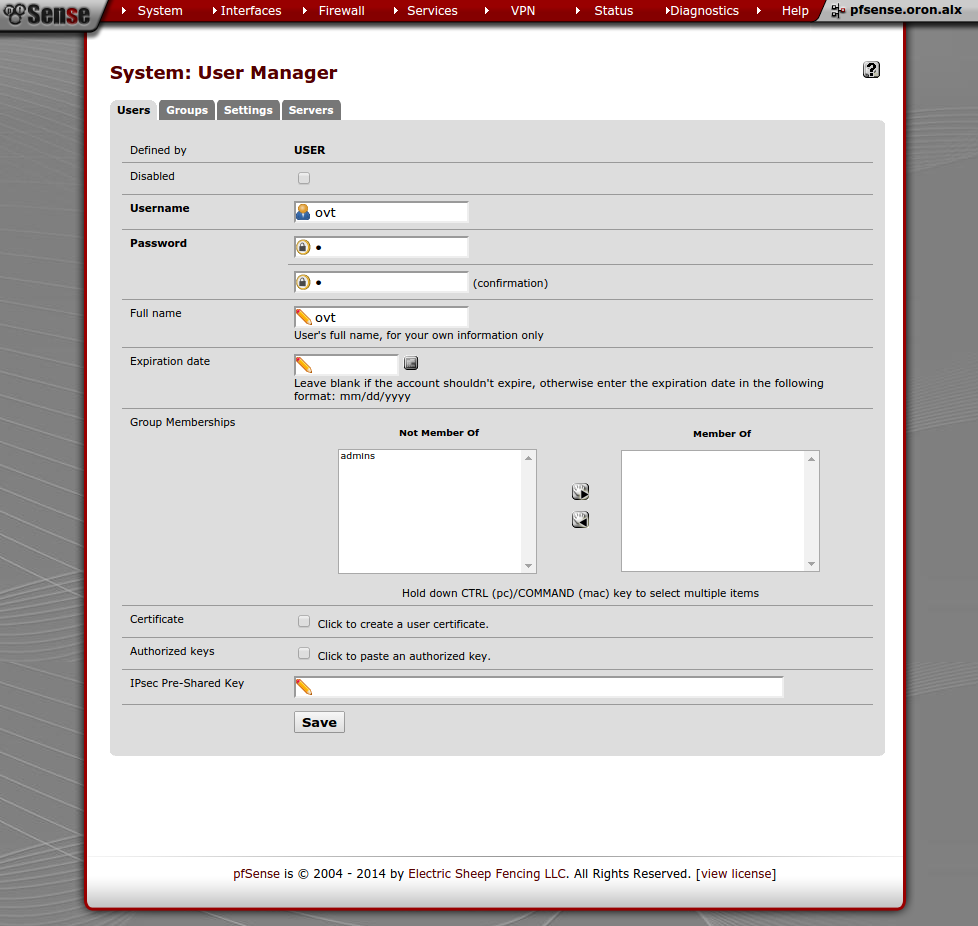Image resolution: width=978 pixels, height=926 pixels.
Task: Focus the Full name input field
Action: pos(381,317)
